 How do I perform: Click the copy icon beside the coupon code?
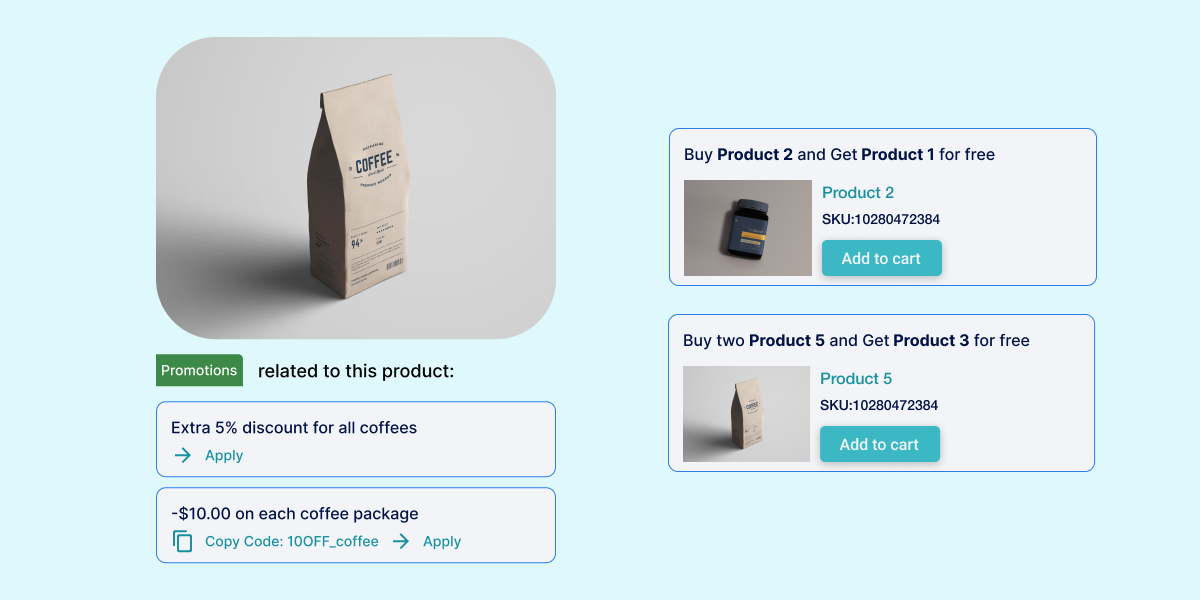[182, 541]
